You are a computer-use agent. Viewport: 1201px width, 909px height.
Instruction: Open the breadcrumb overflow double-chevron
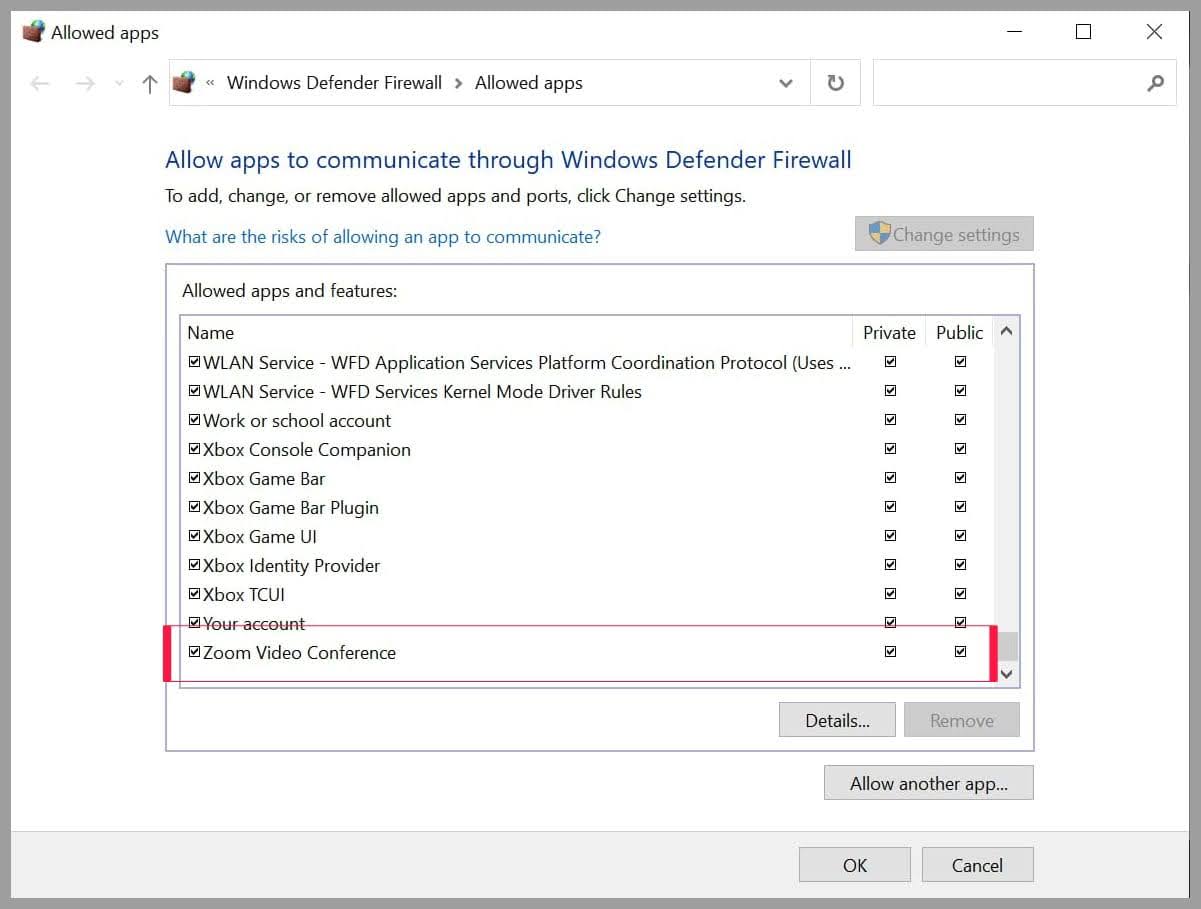pyautogui.click(x=210, y=83)
